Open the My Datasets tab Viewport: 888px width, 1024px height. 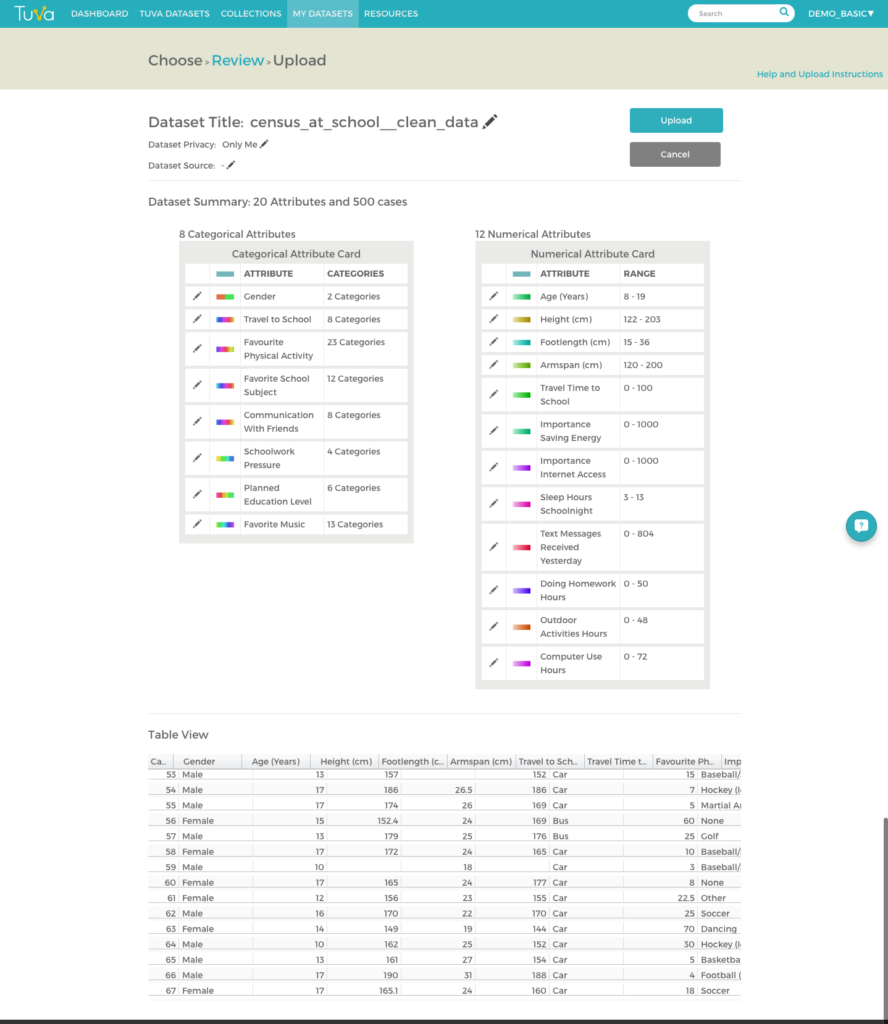(323, 14)
